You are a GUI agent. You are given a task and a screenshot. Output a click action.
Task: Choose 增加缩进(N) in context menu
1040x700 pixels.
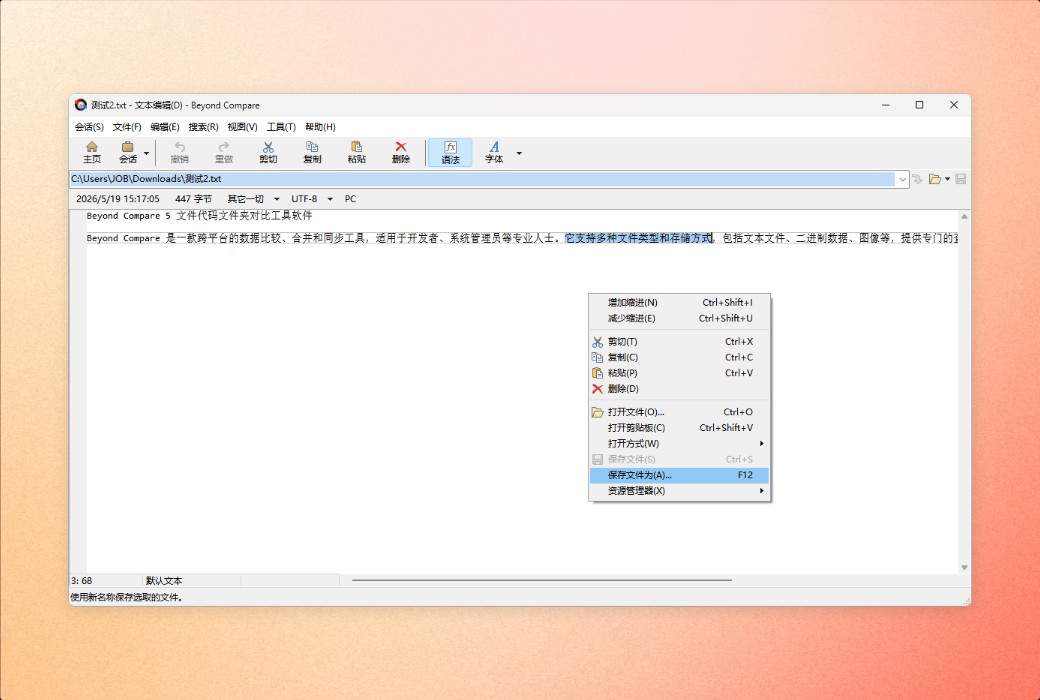point(679,302)
